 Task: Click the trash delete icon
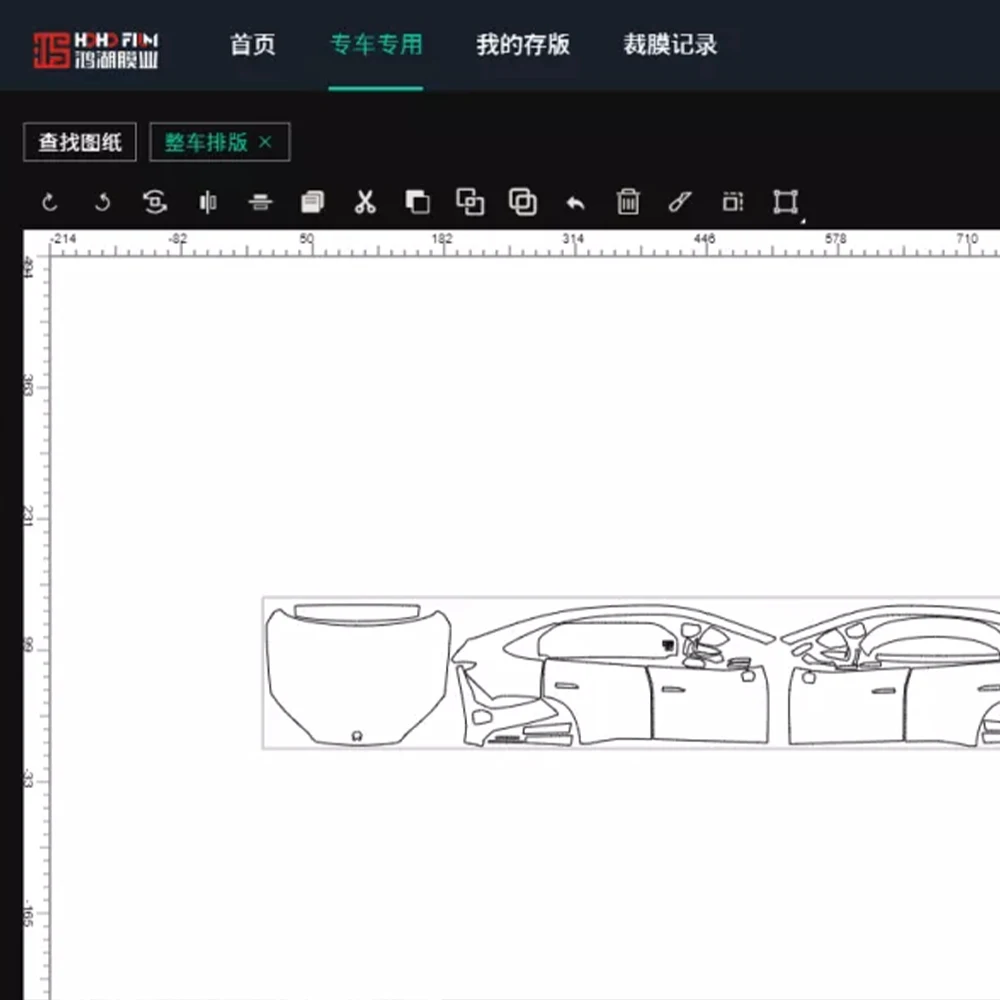(x=628, y=203)
